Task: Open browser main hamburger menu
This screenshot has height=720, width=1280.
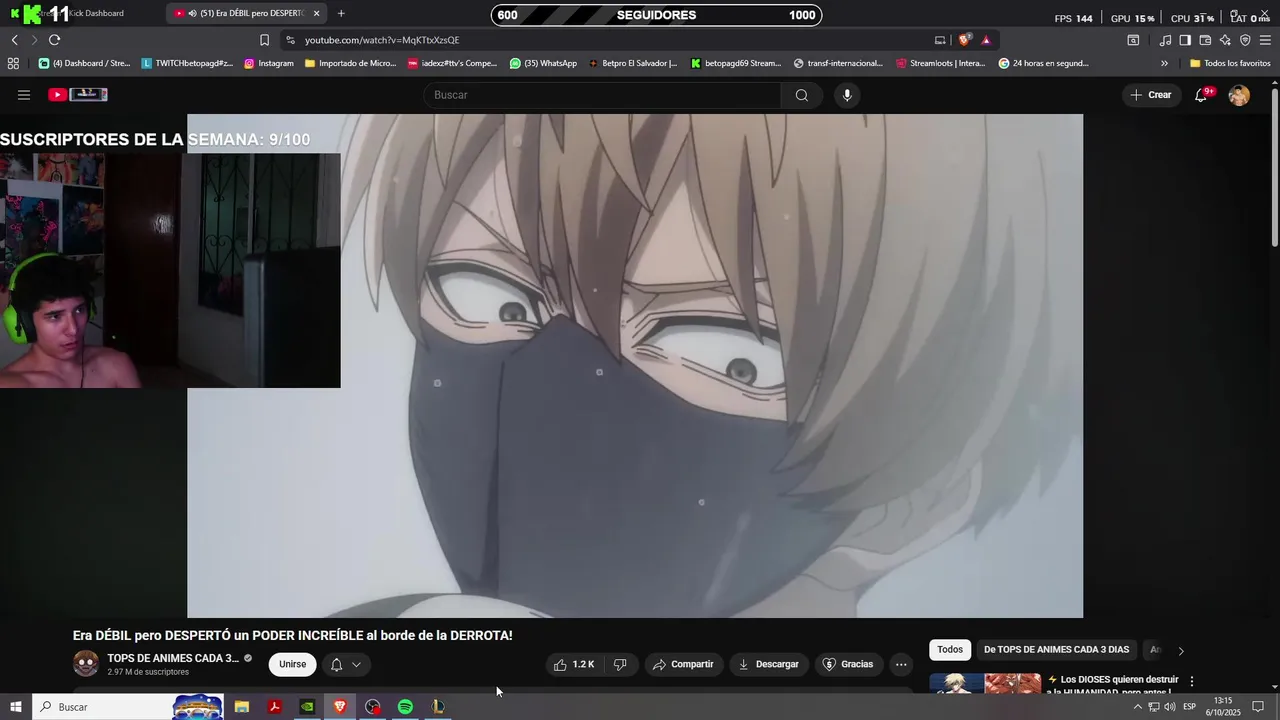Action: click(1265, 40)
